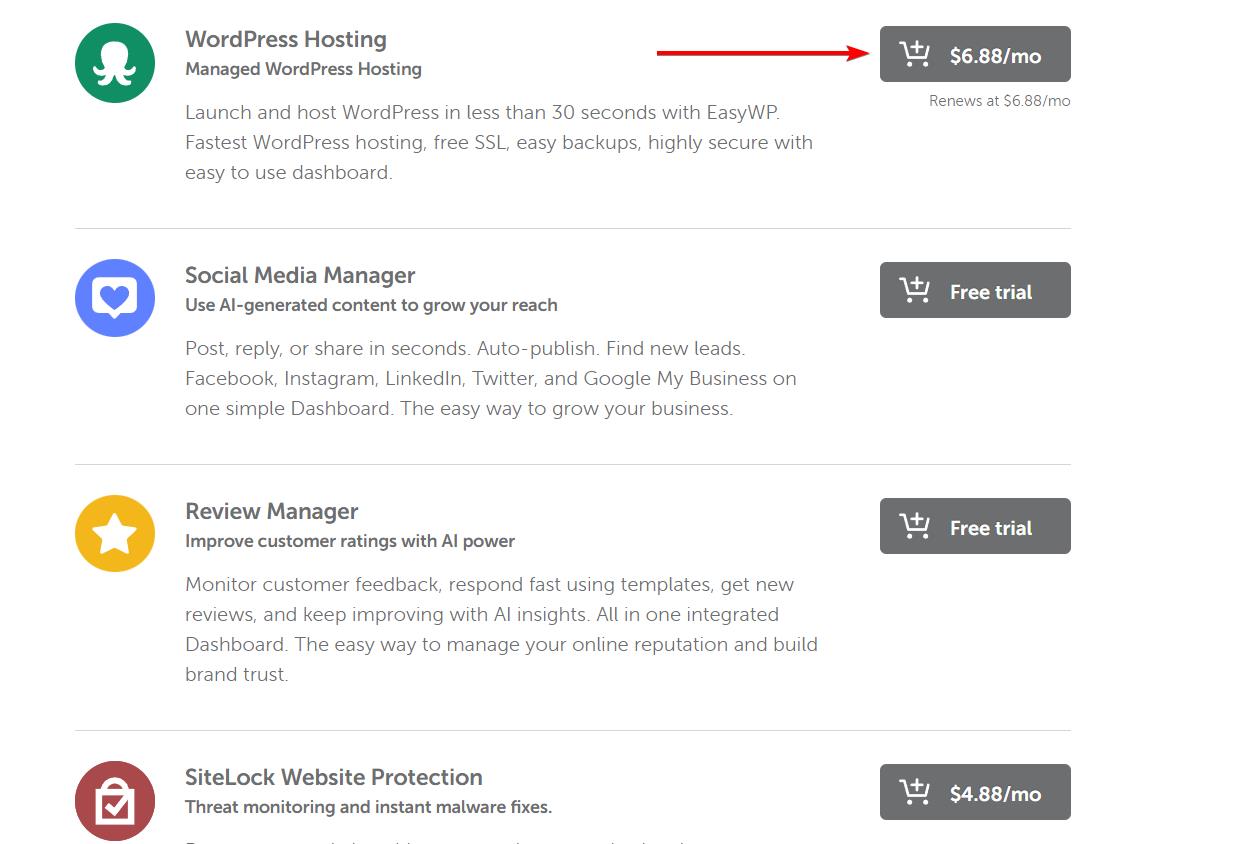Viewport: 1246px width, 844px height.
Task: Open the Review Manager product title
Action: click(x=271, y=511)
